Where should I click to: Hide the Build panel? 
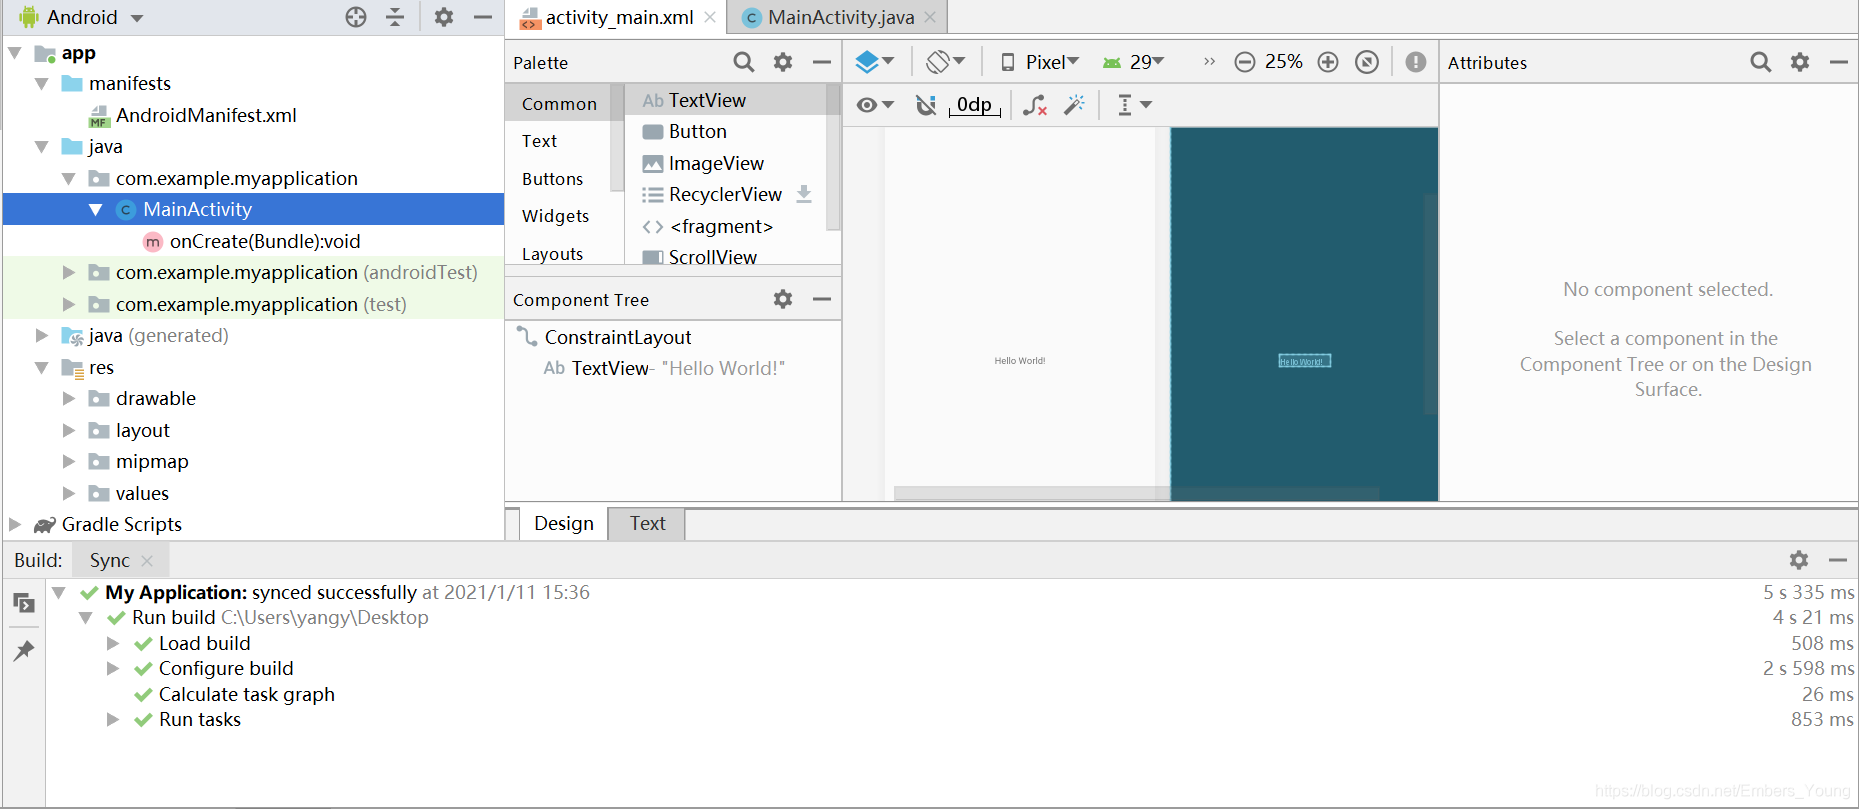point(1837,560)
